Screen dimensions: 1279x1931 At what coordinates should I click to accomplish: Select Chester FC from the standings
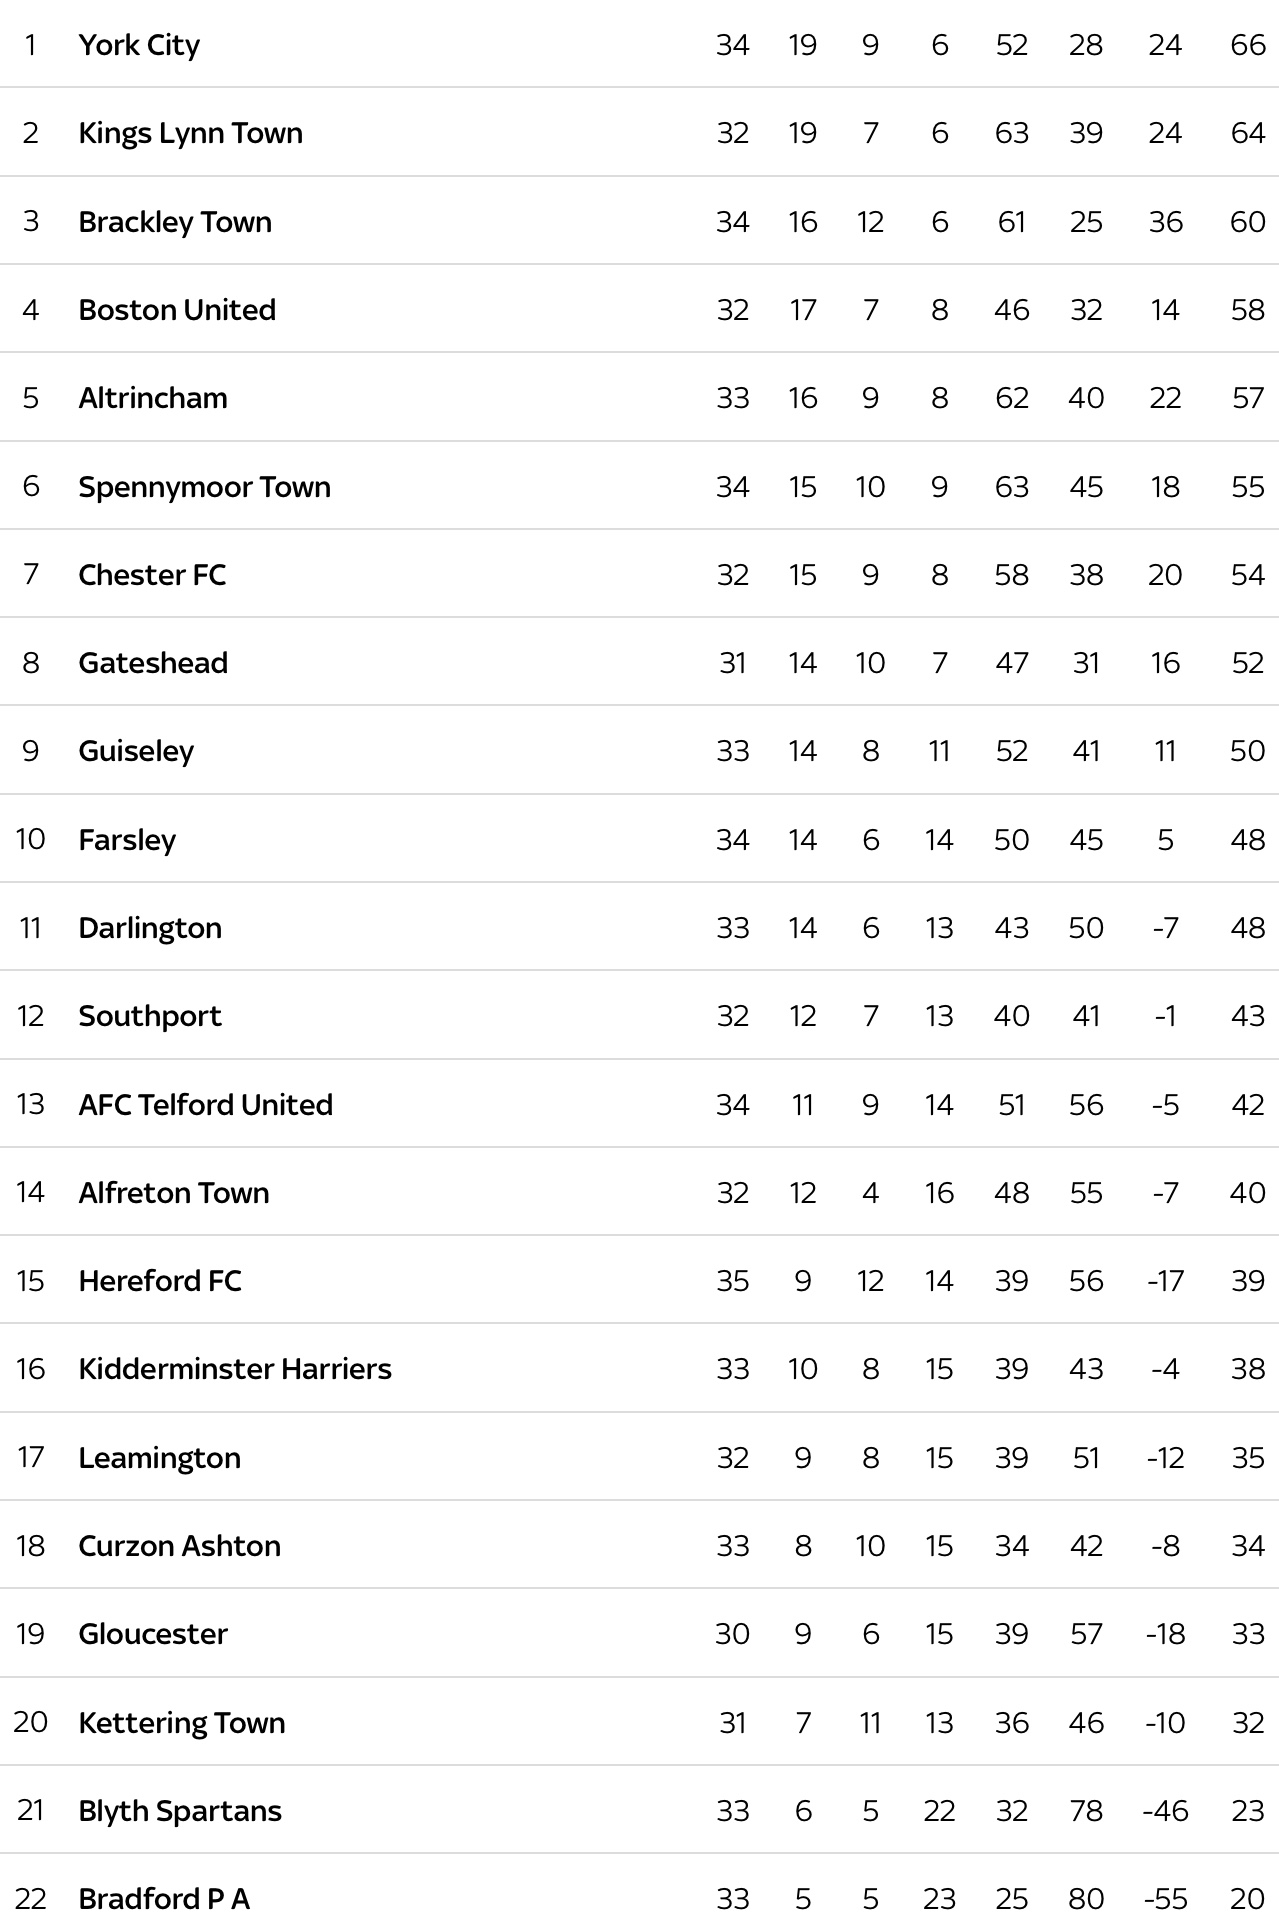tap(152, 575)
